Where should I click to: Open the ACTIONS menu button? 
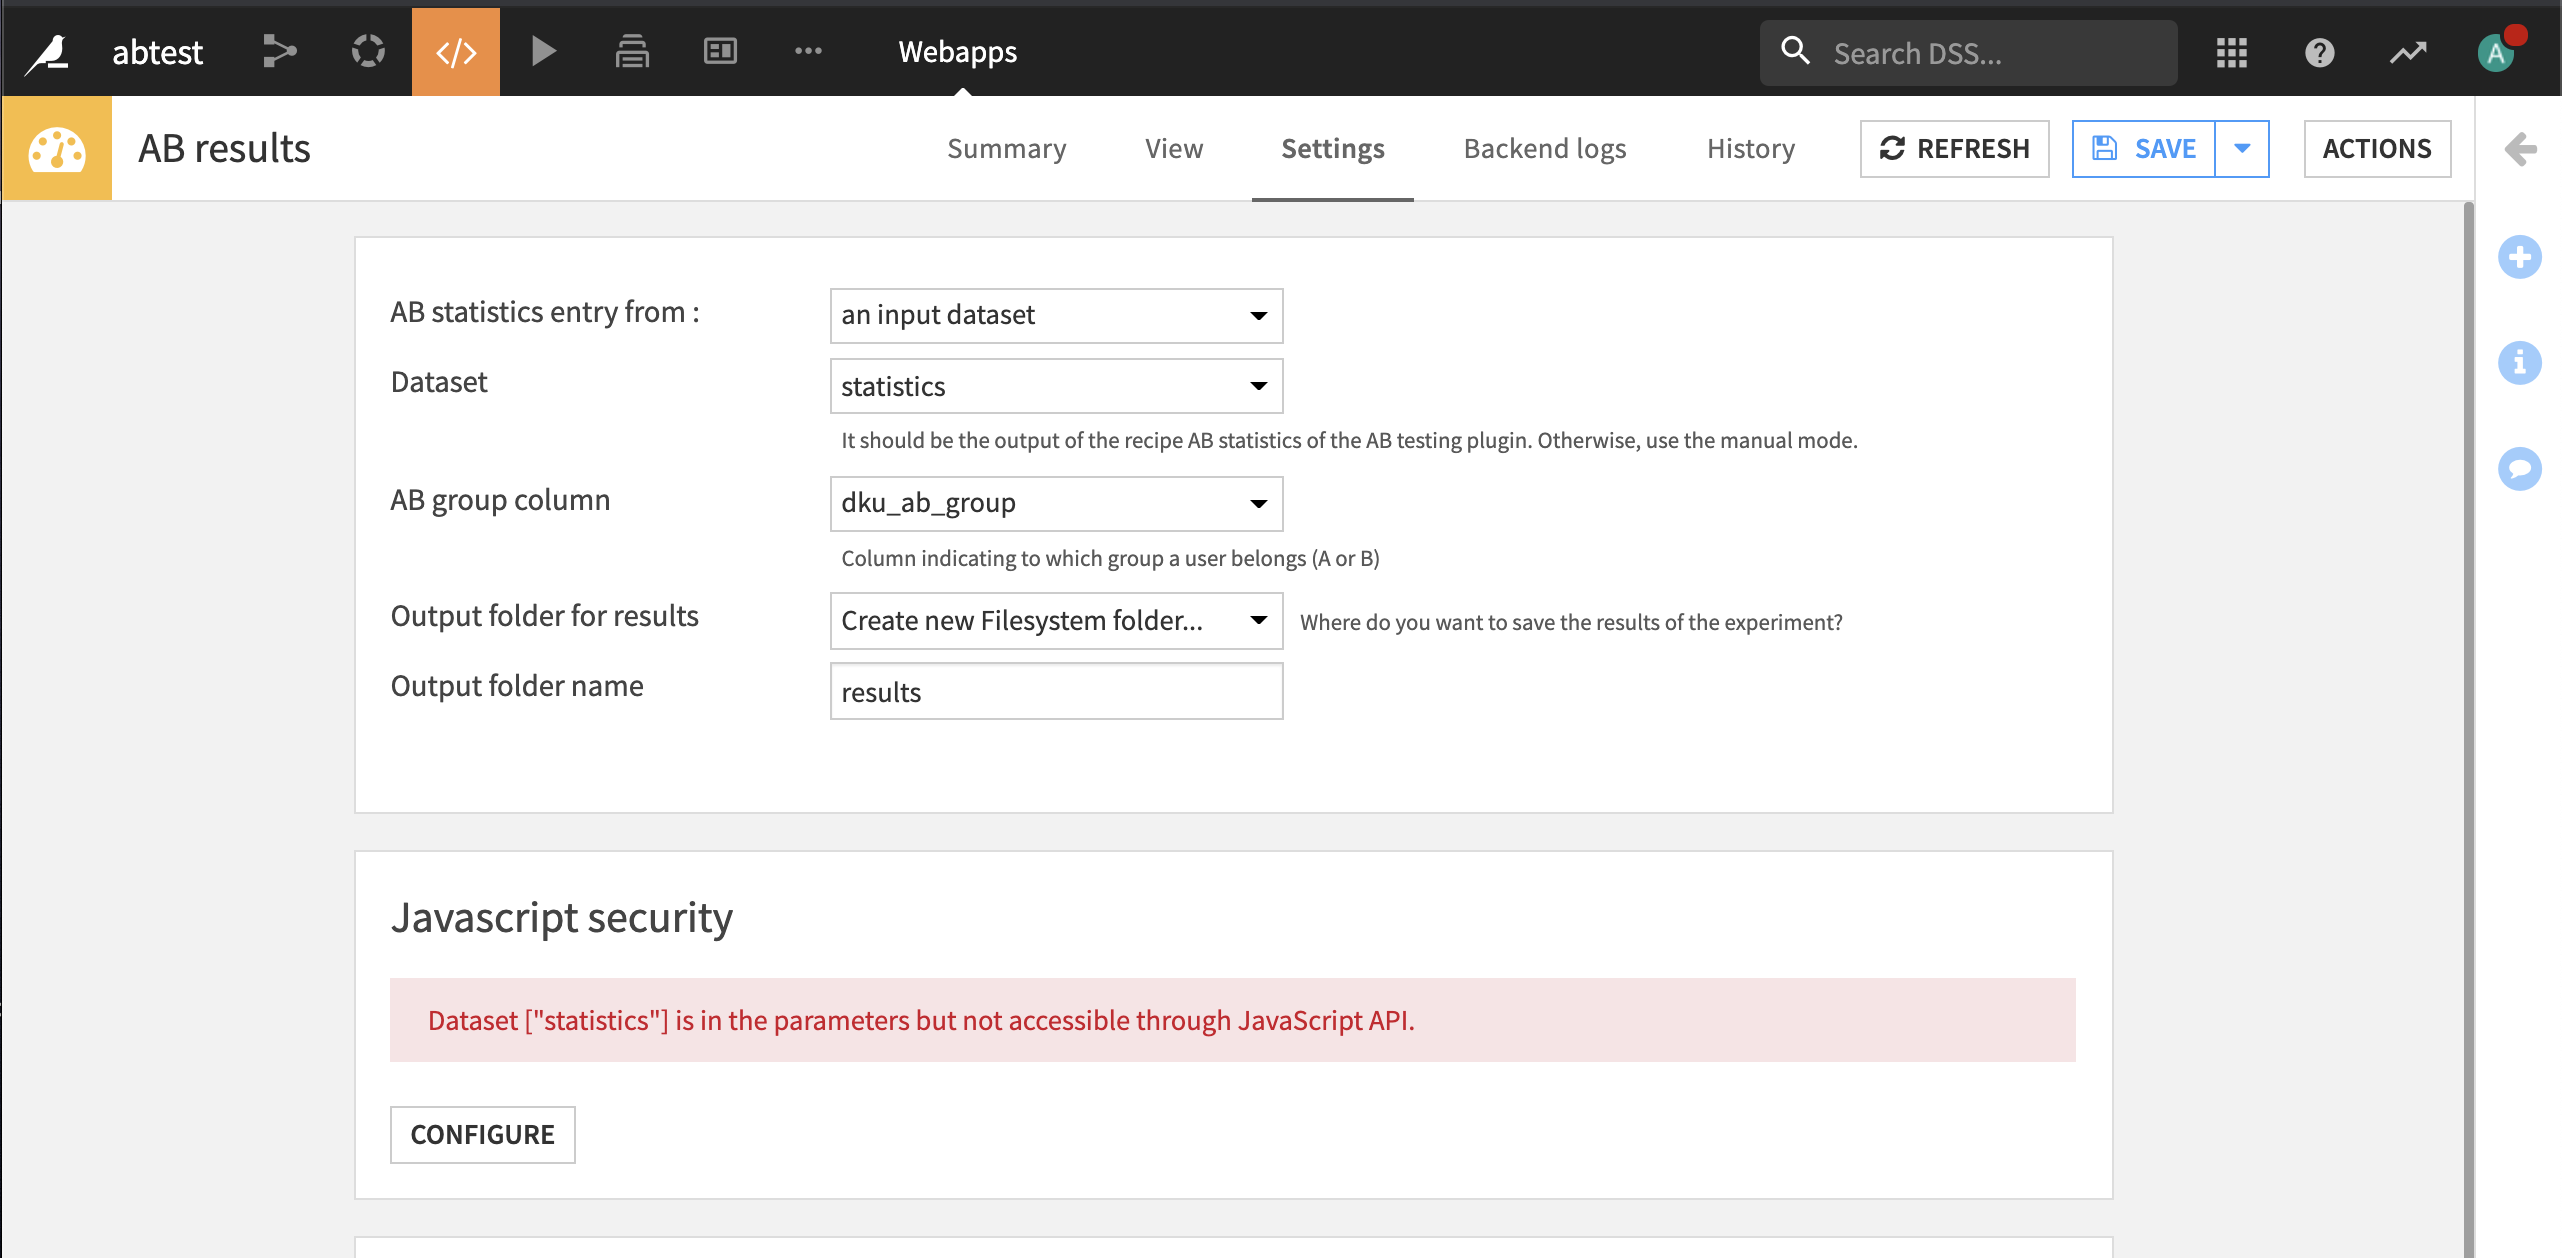[x=2377, y=149]
